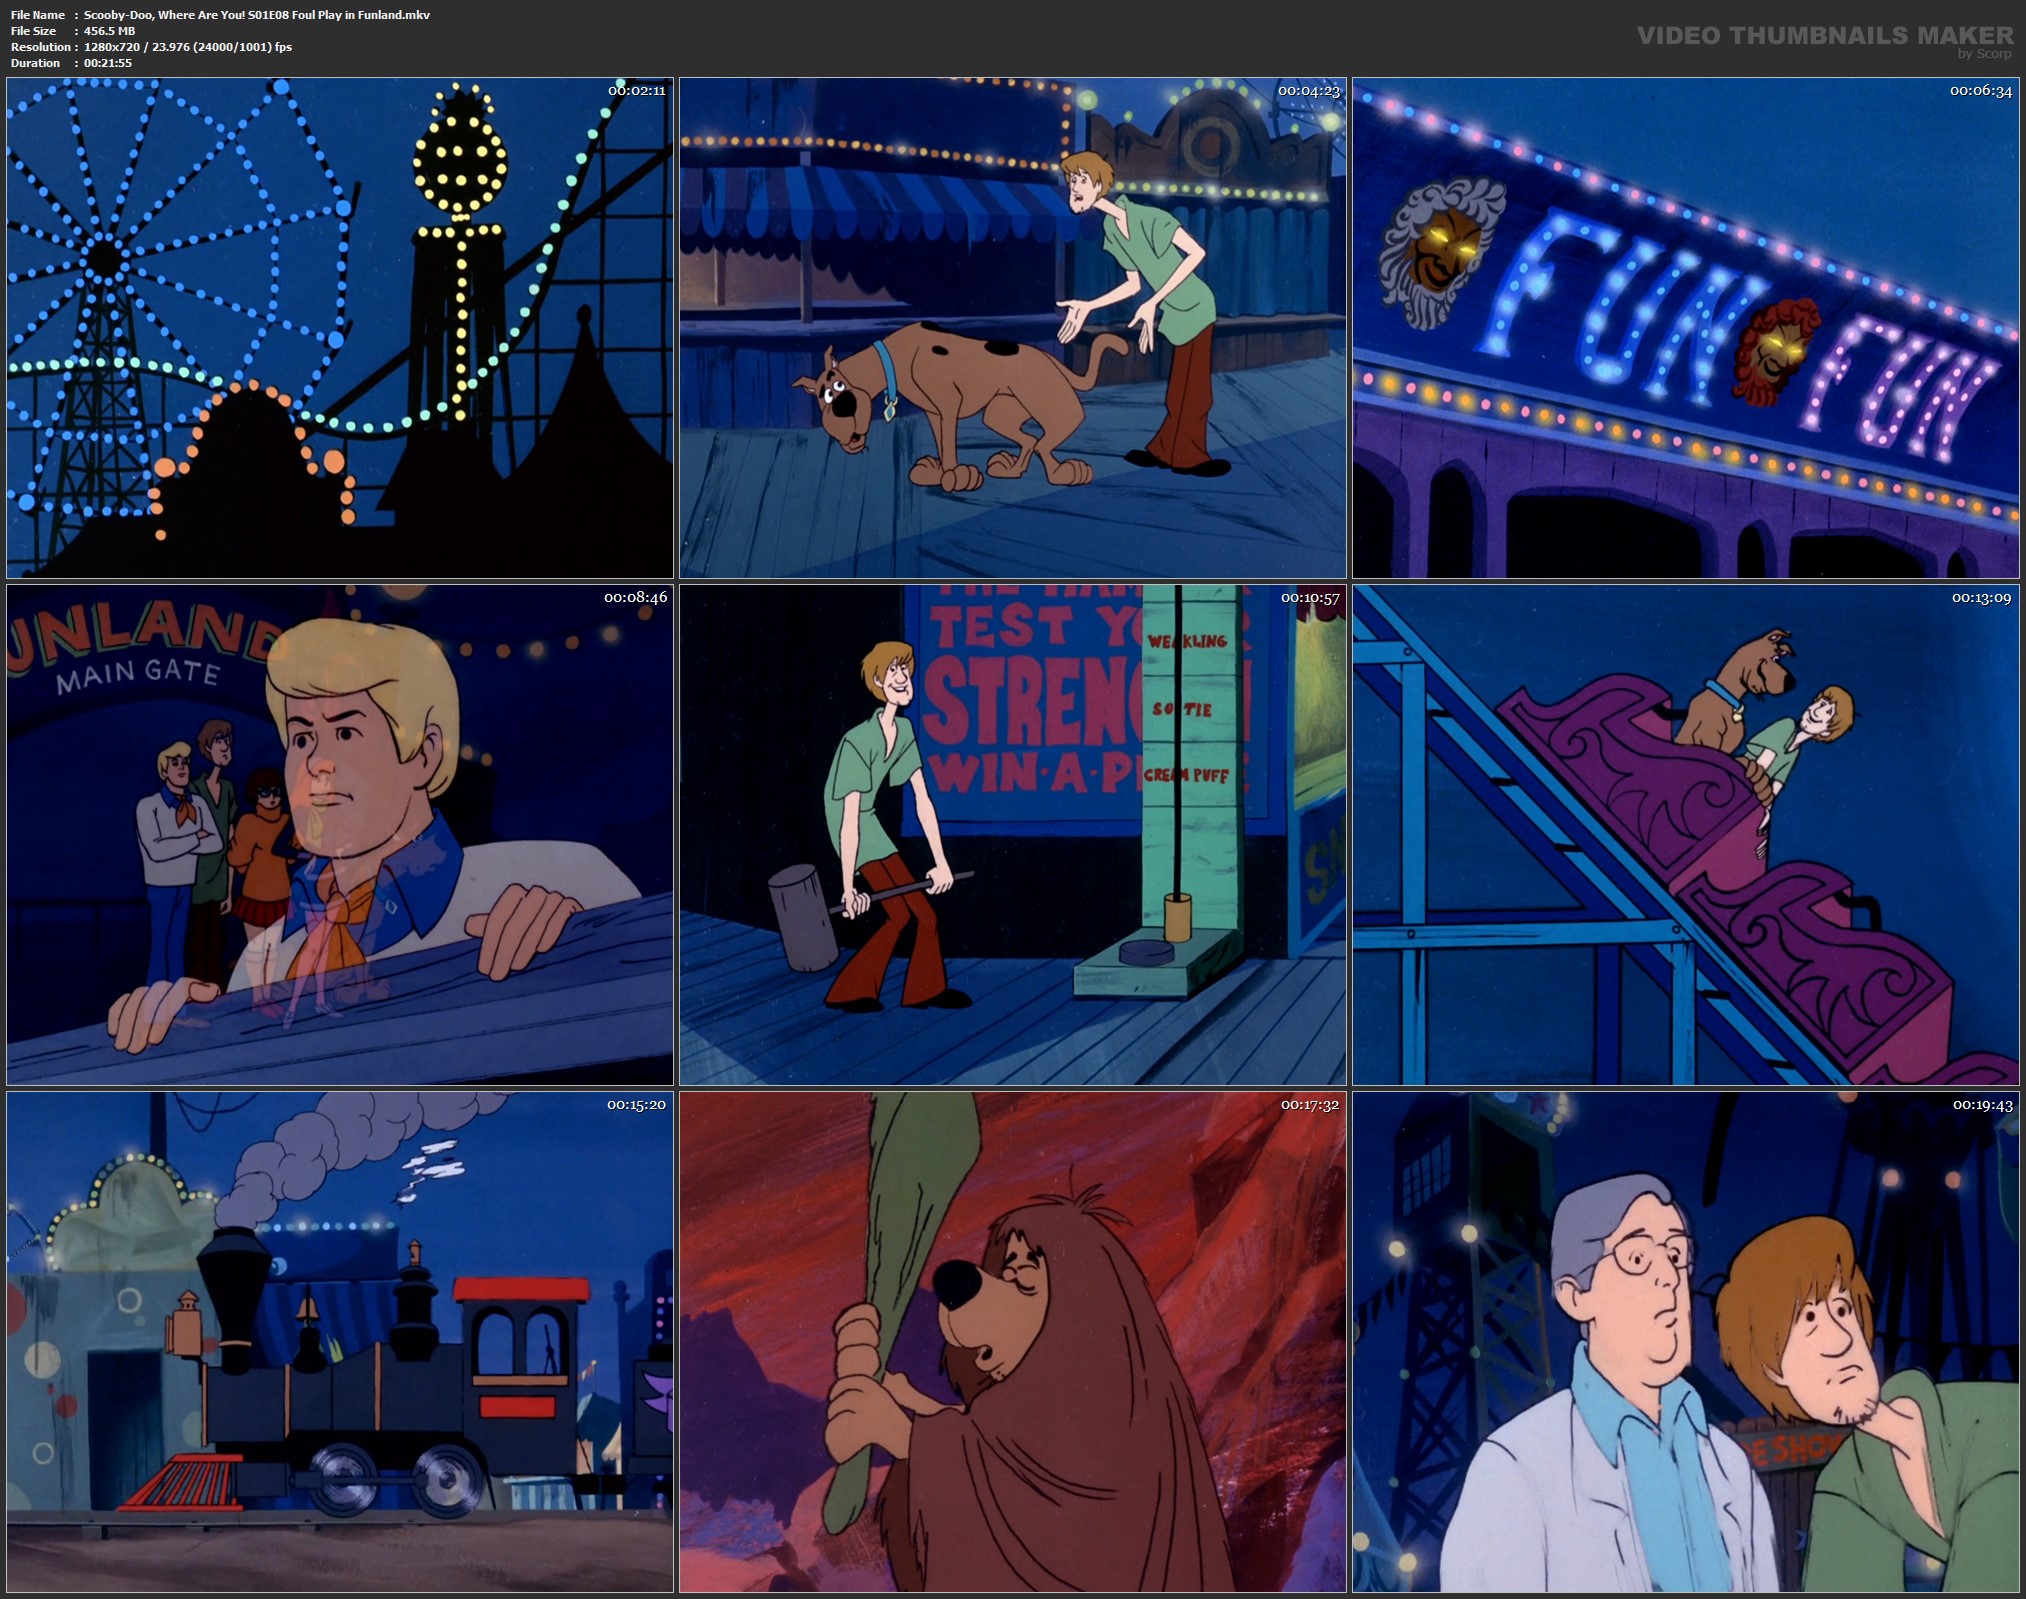Select the roller coaster car thumbnail
This screenshot has width=2026, height=1599.
(1685, 835)
